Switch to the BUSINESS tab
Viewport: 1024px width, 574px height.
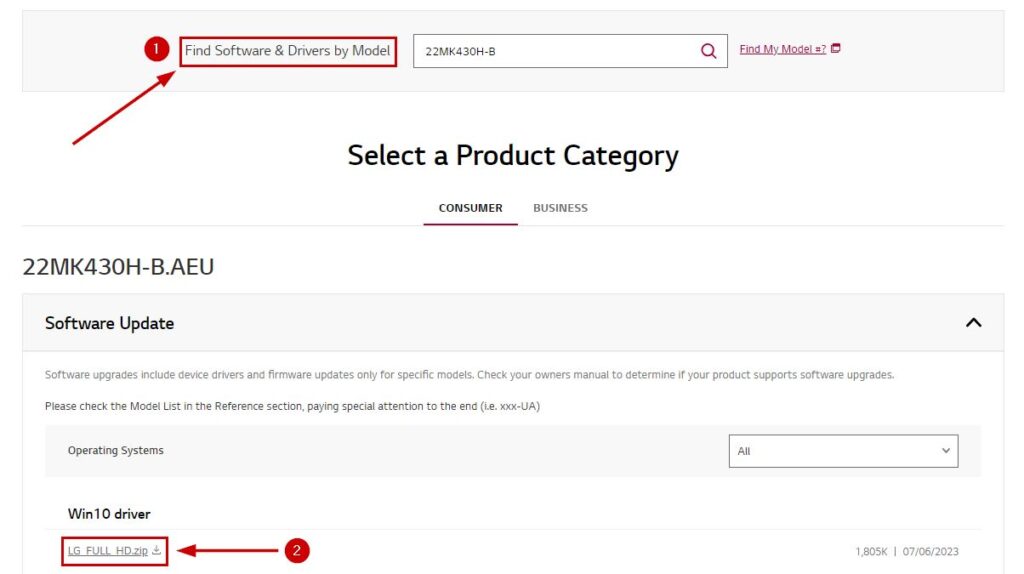click(560, 208)
